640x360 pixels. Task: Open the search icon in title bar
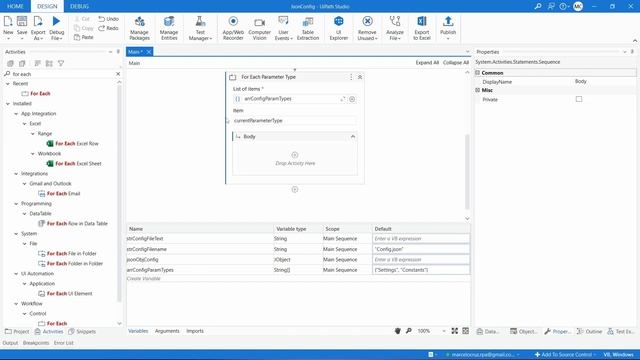[538, 6]
